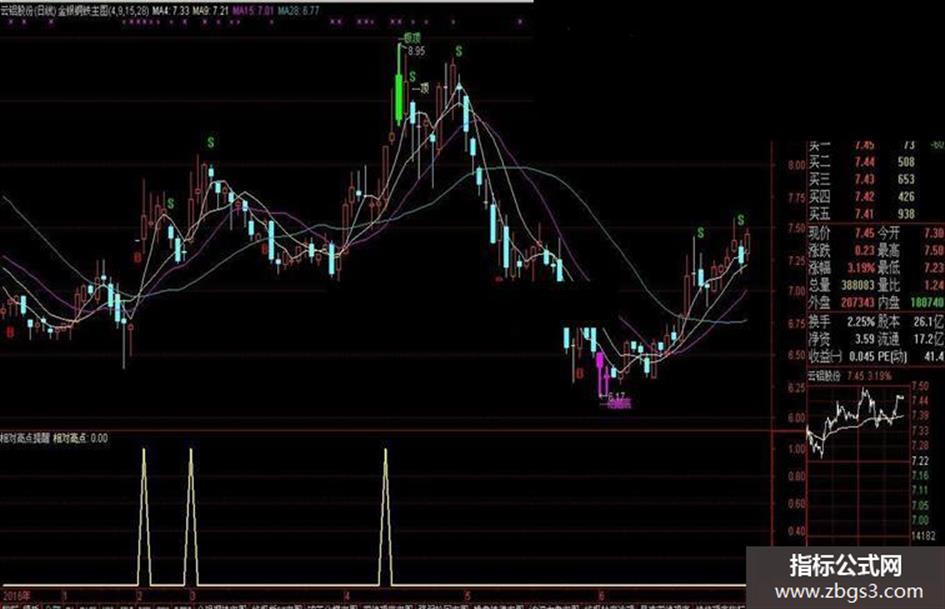
Task: Select the 8.95 peak price label
Action: [x=416, y=51]
